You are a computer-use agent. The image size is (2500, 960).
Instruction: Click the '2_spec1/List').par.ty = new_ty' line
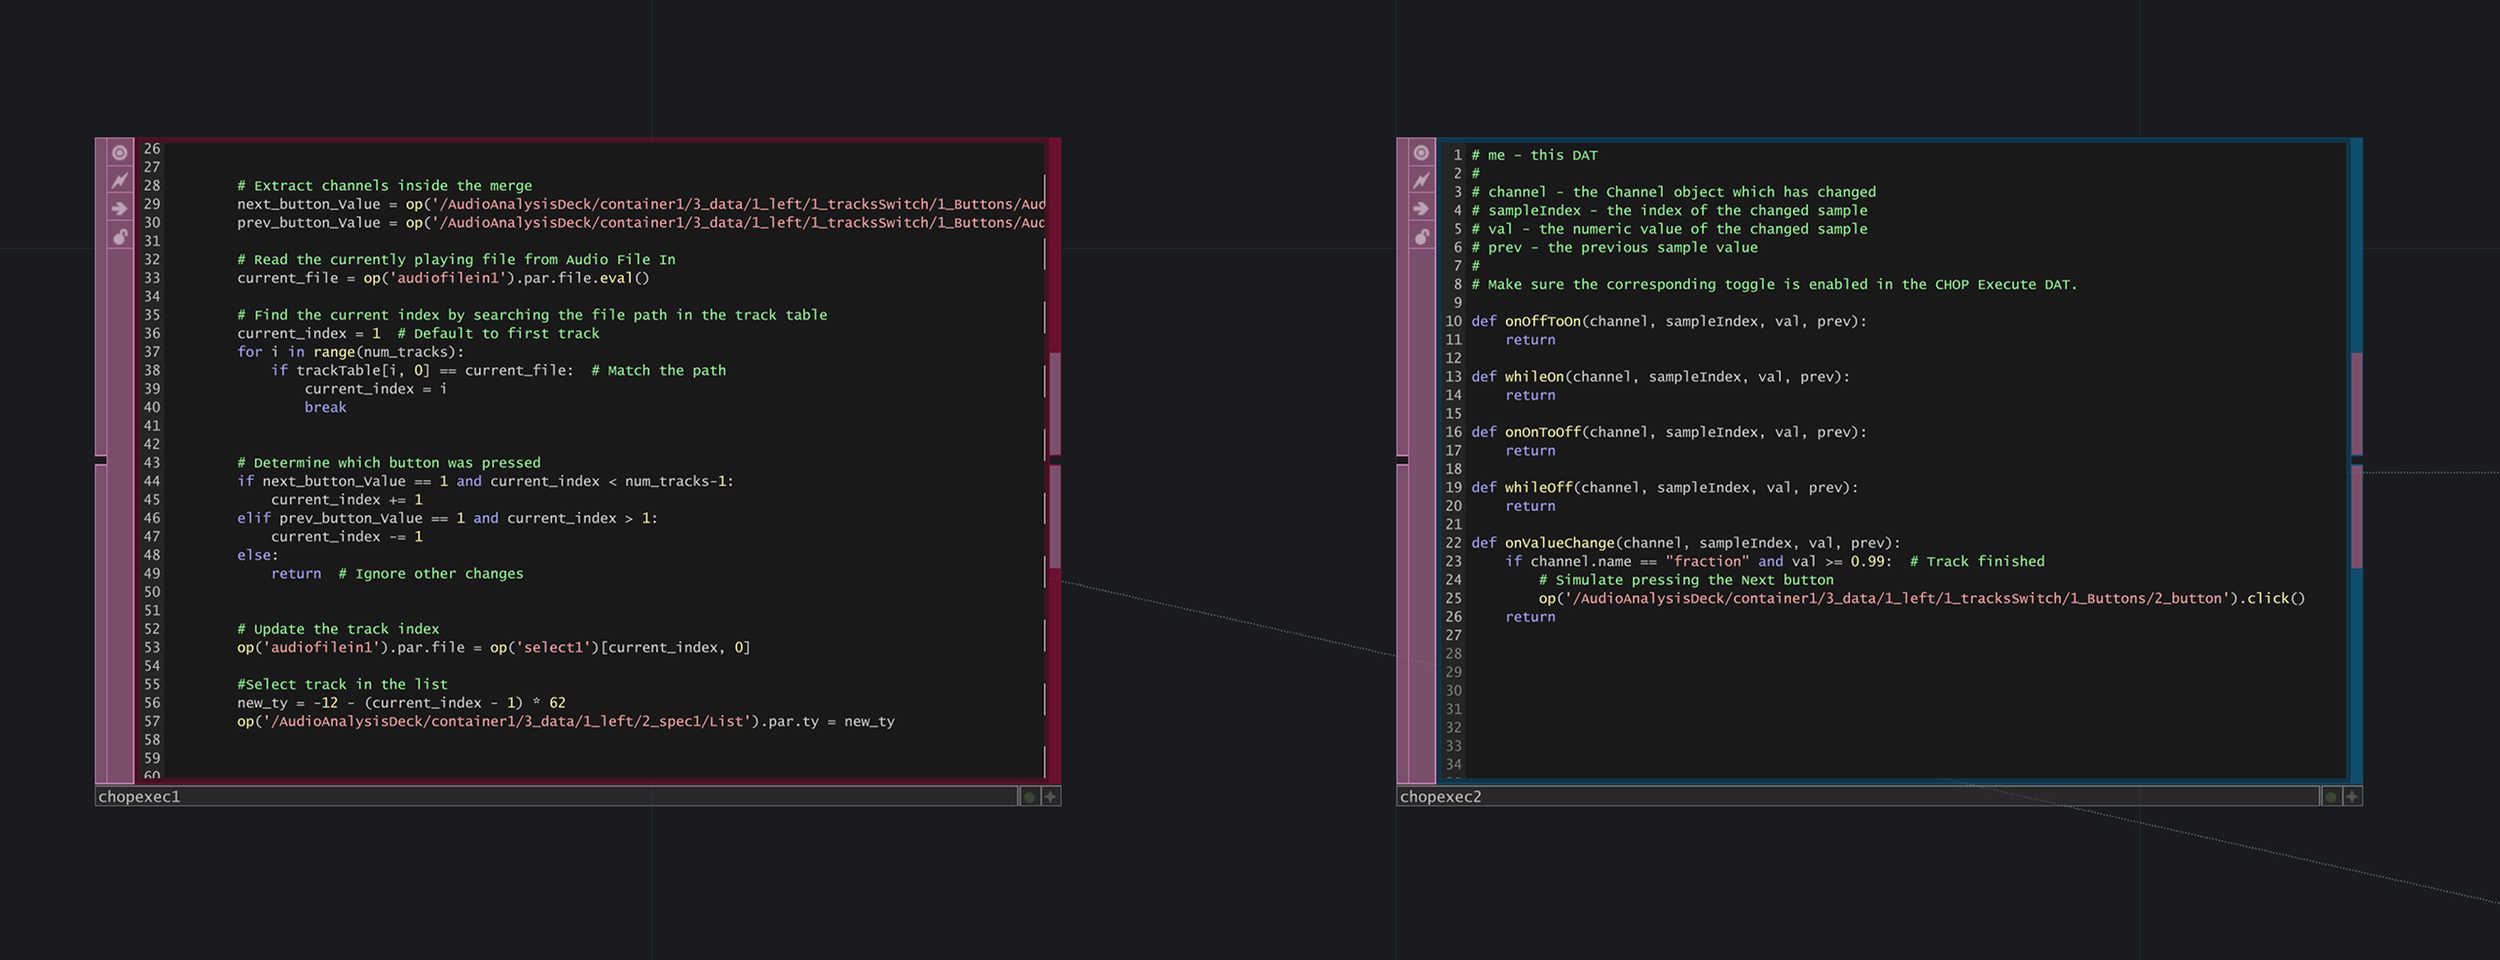pos(565,722)
